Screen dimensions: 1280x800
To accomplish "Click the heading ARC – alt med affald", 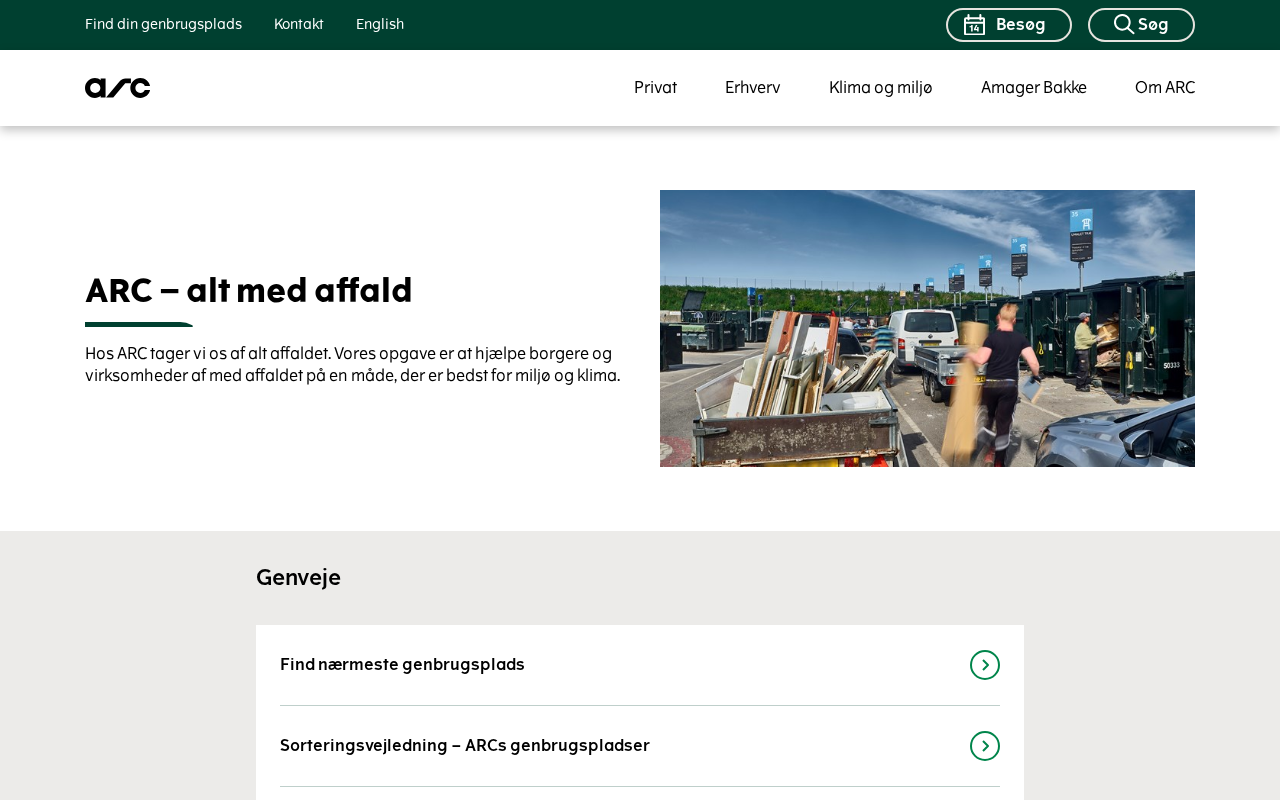I will pos(249,291).
